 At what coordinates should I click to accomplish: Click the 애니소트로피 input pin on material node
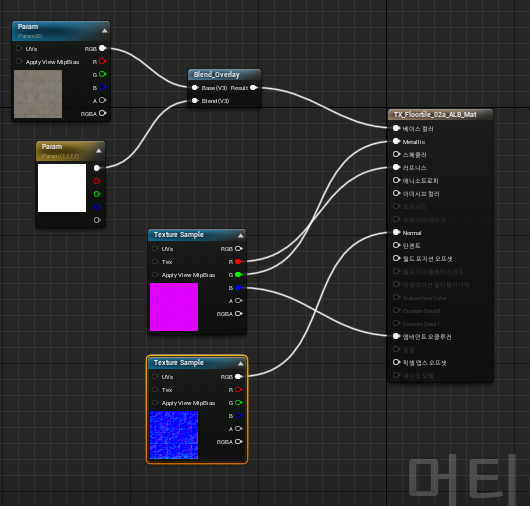[x=396, y=180]
